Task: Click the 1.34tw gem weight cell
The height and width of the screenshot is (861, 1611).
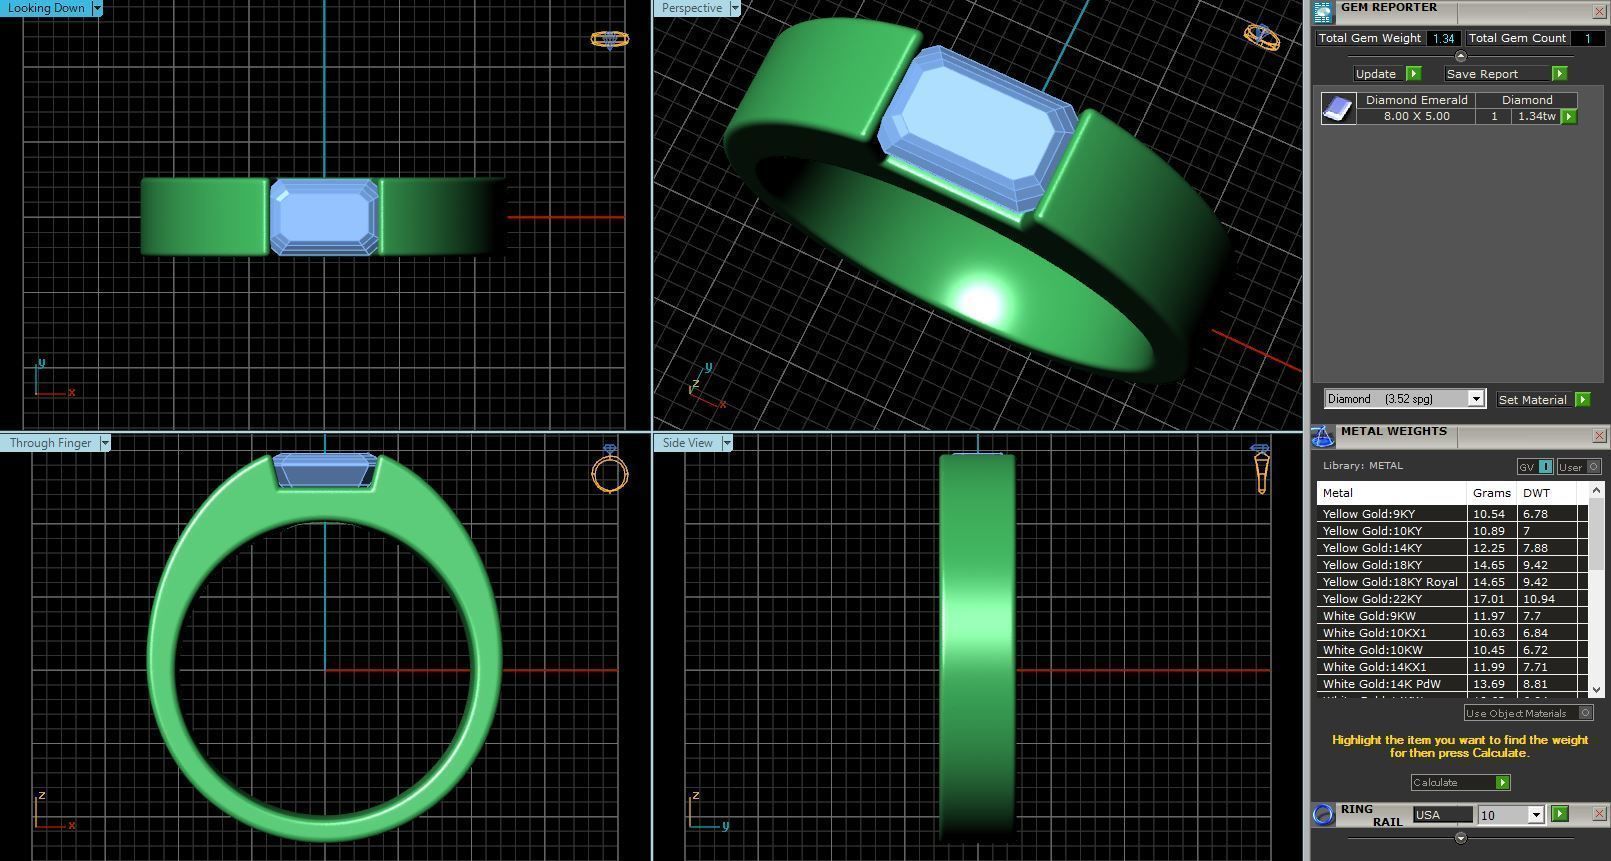Action: (x=1536, y=116)
